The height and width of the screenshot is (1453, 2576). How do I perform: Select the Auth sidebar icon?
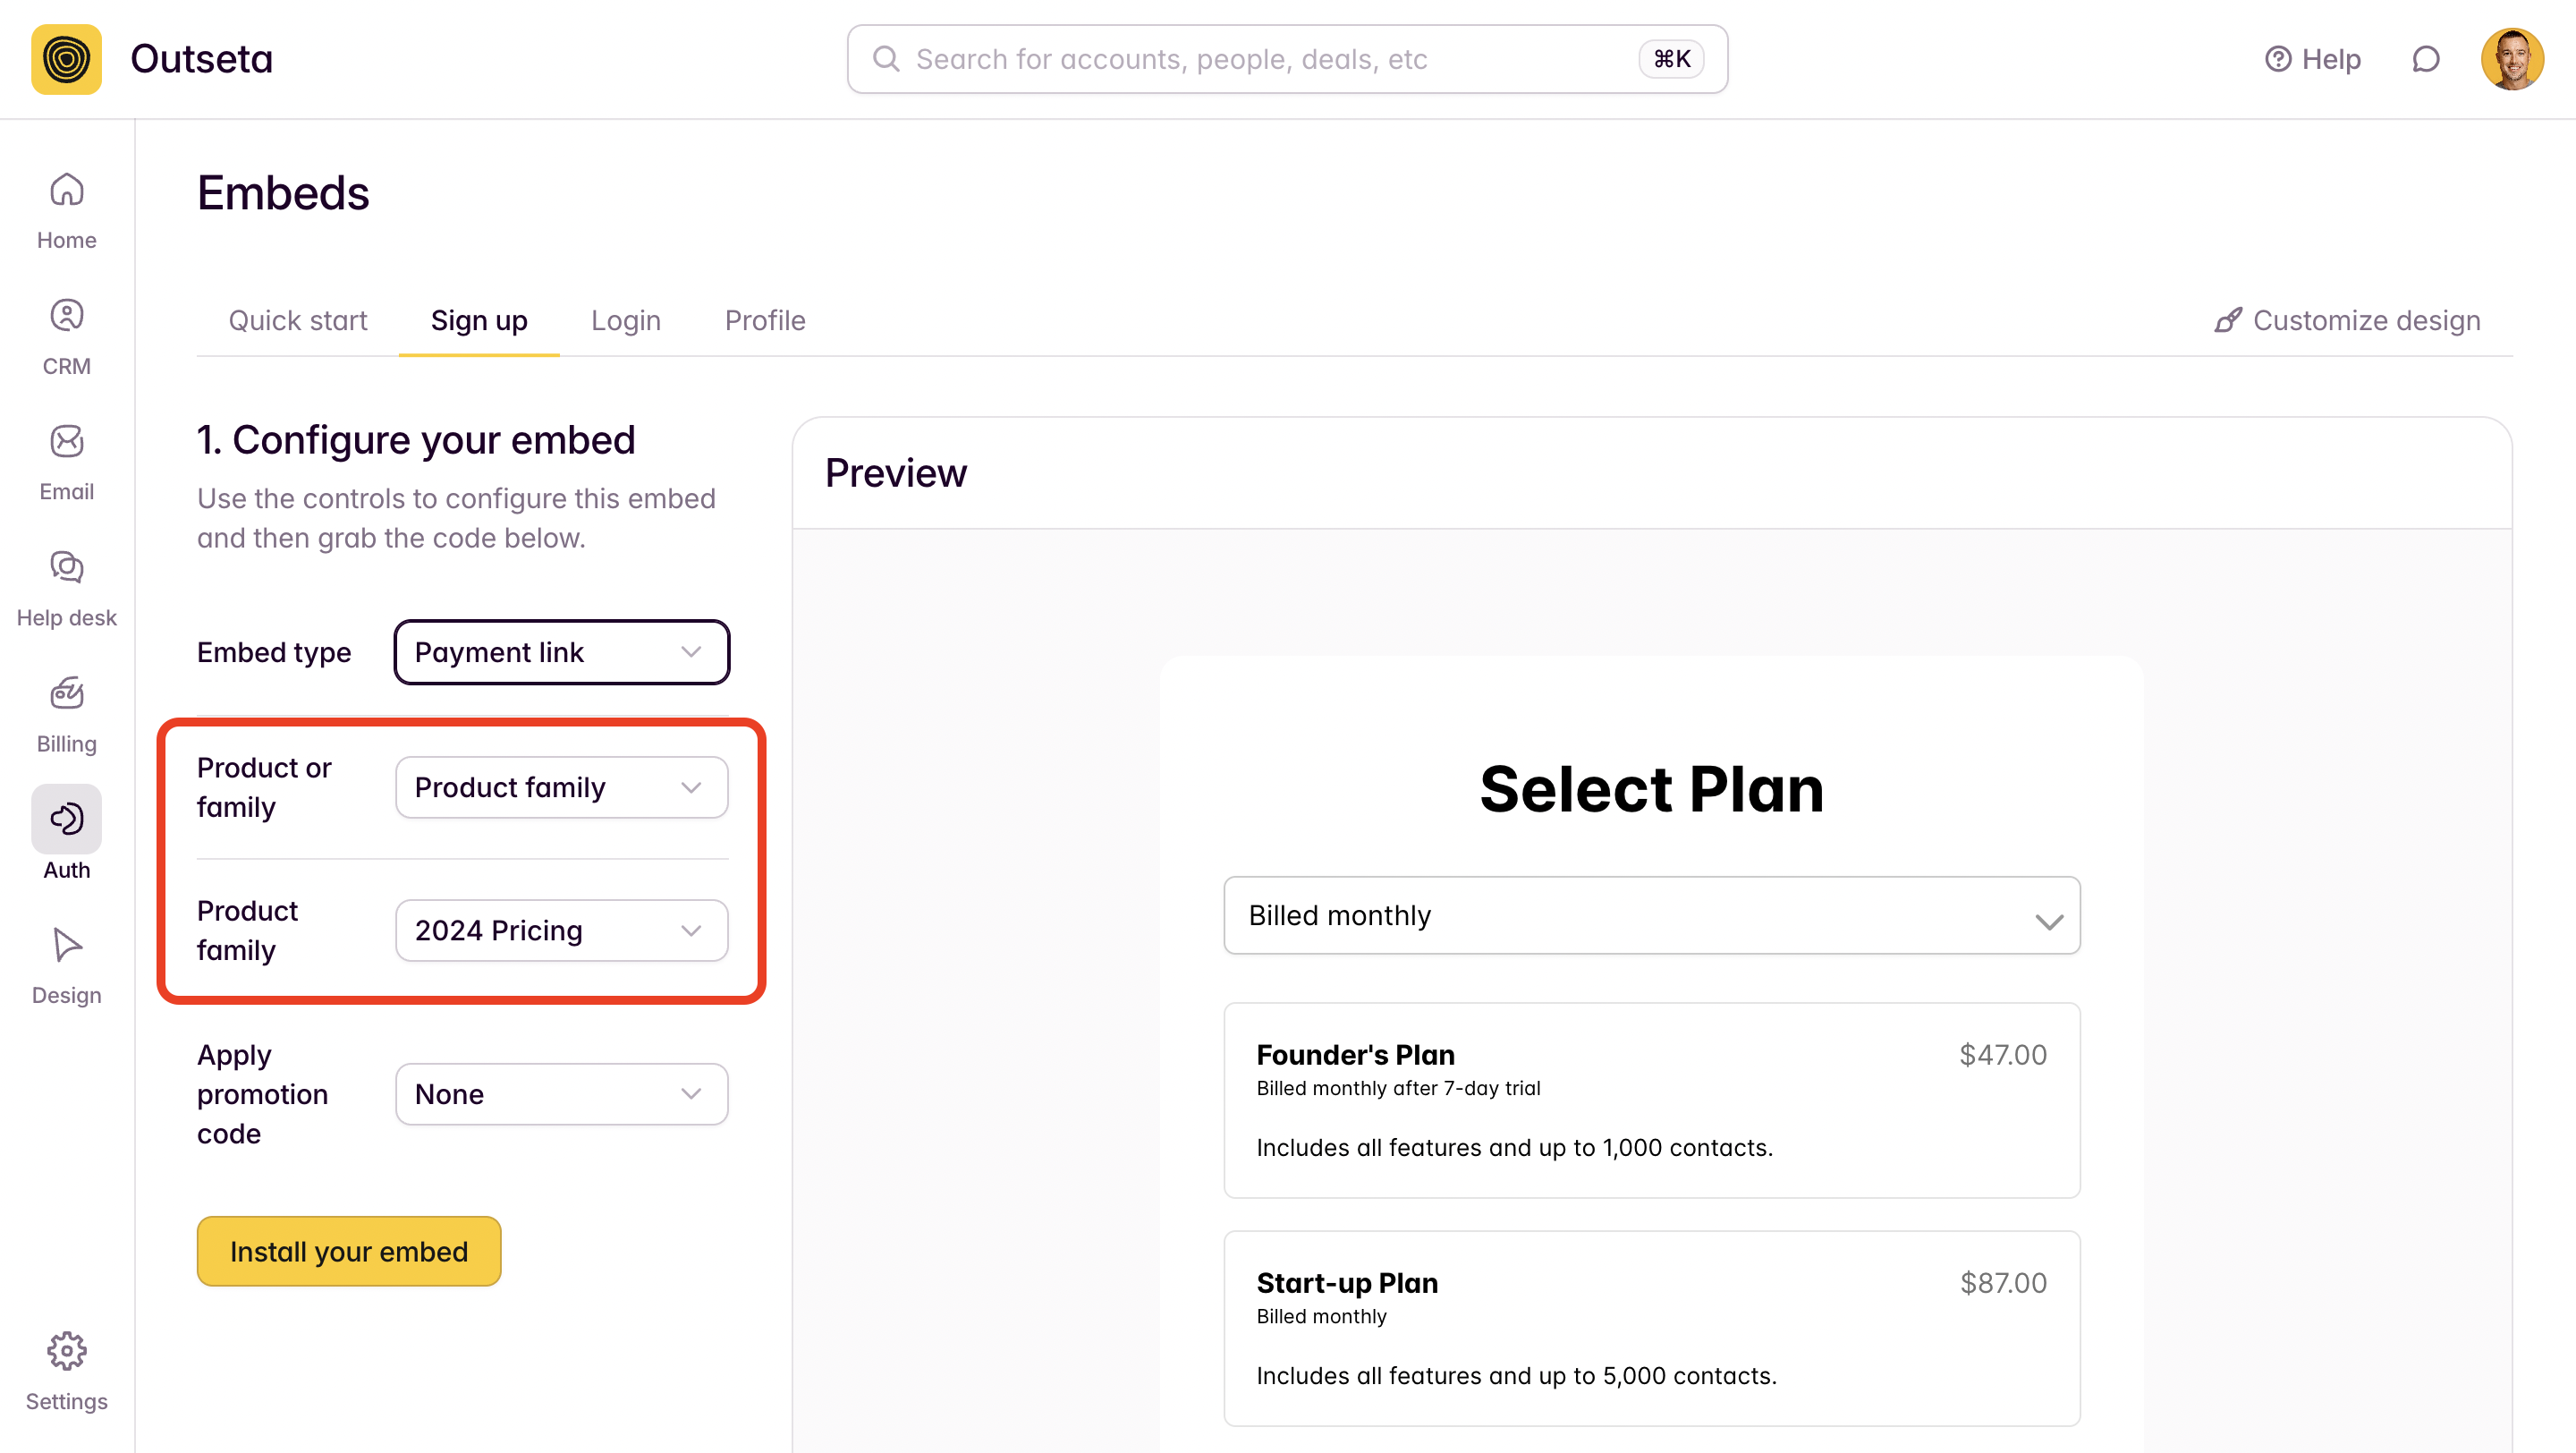[x=66, y=819]
